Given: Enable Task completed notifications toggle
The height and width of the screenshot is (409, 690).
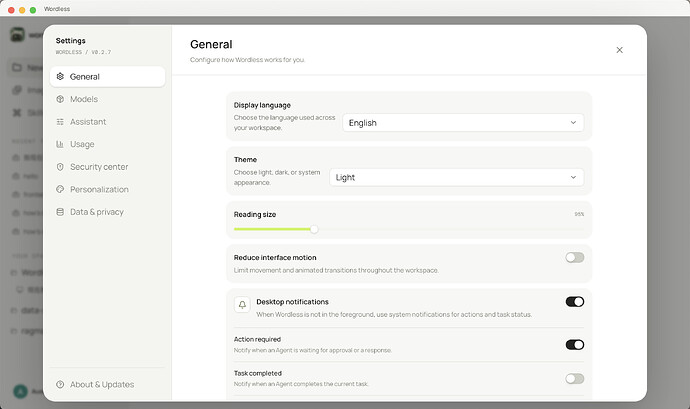Looking at the screenshot, I should tap(575, 379).
